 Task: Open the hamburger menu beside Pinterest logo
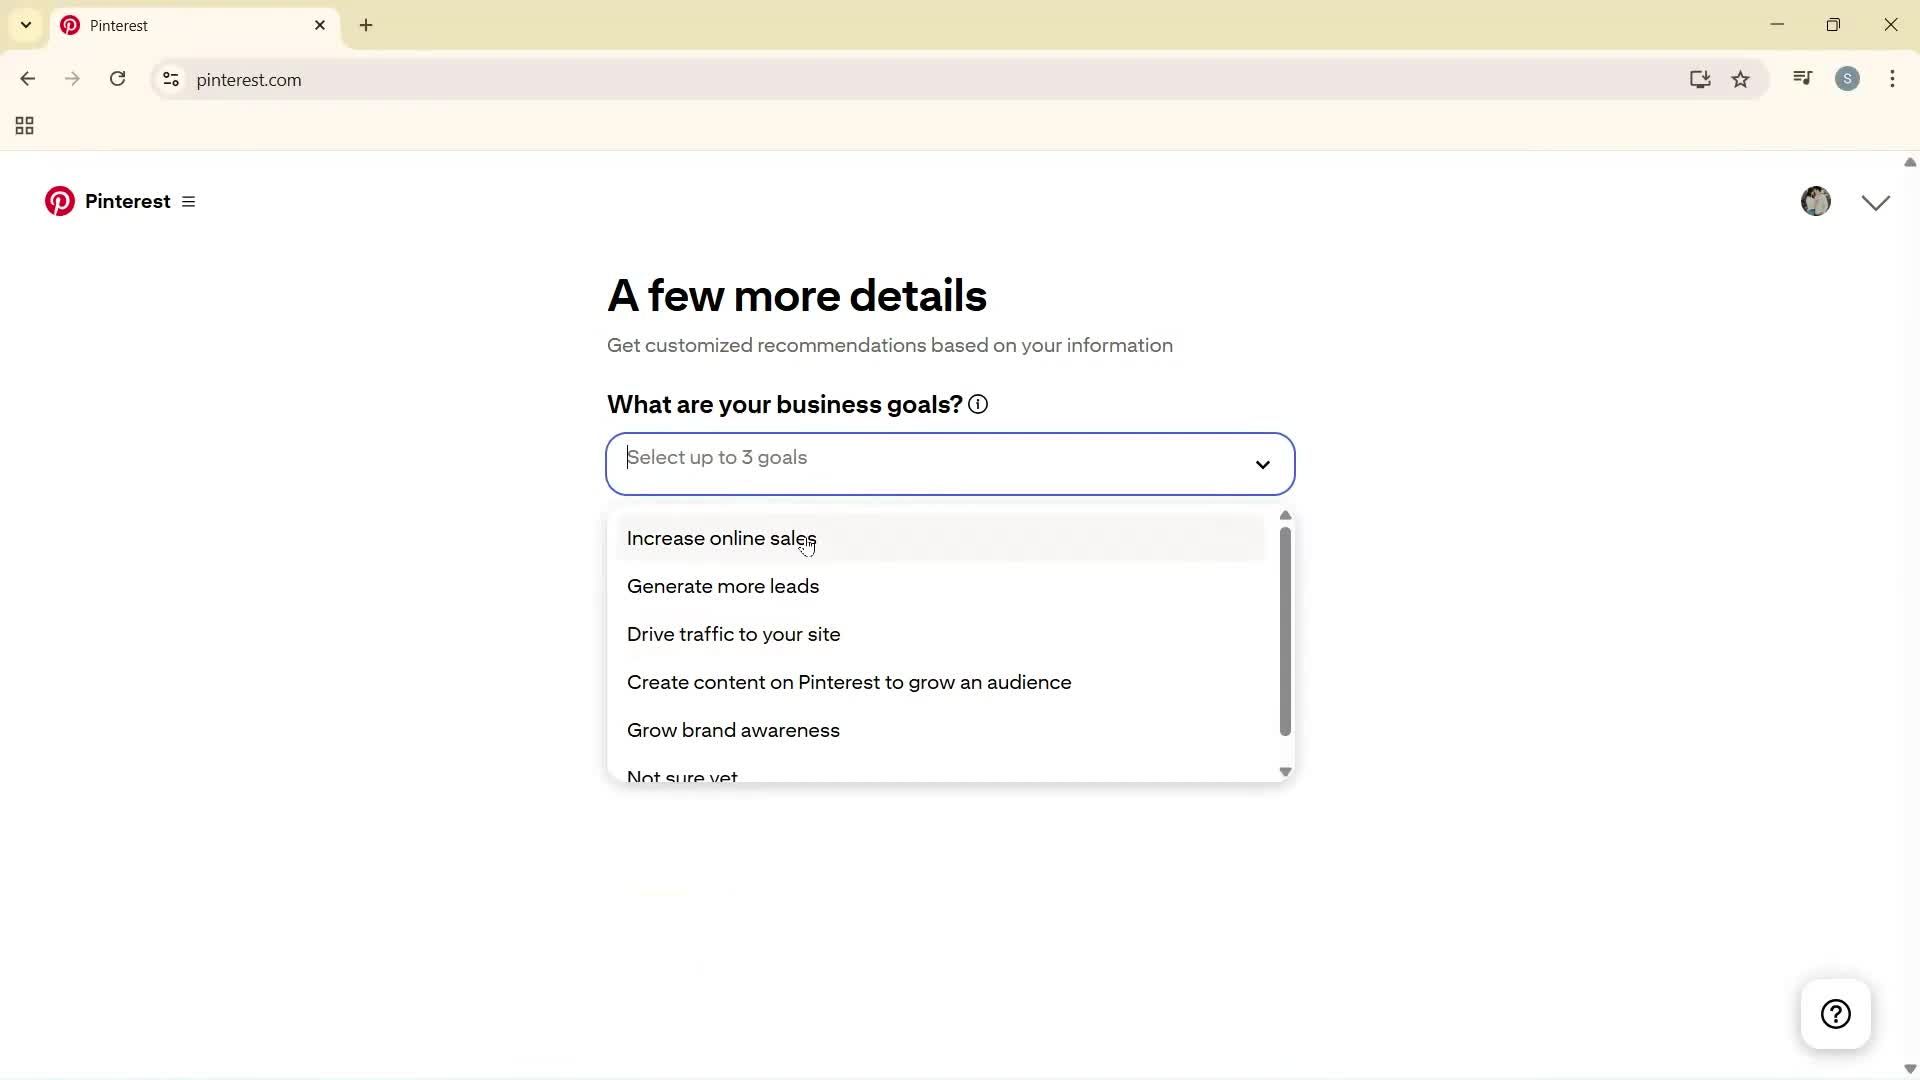[x=189, y=201]
